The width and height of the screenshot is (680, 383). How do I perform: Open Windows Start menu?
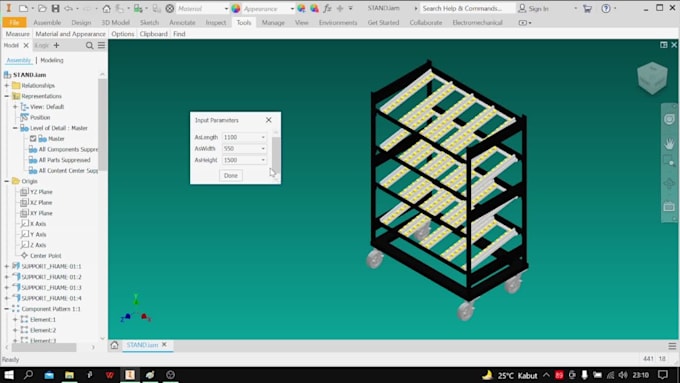click(x=9, y=375)
